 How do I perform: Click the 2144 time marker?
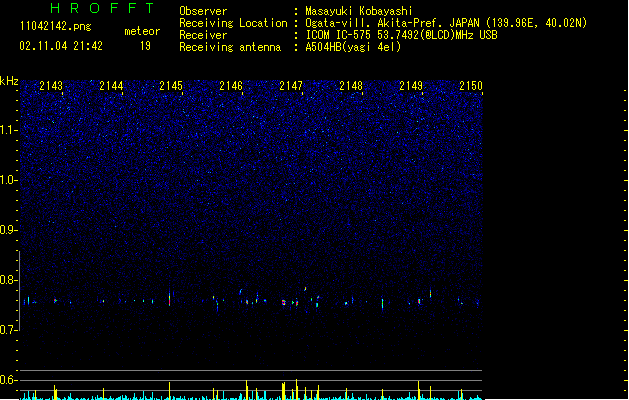[x=111, y=86]
